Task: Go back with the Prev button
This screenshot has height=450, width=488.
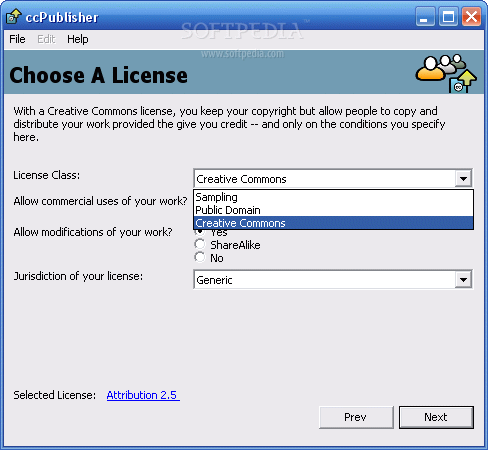Action: tap(356, 417)
